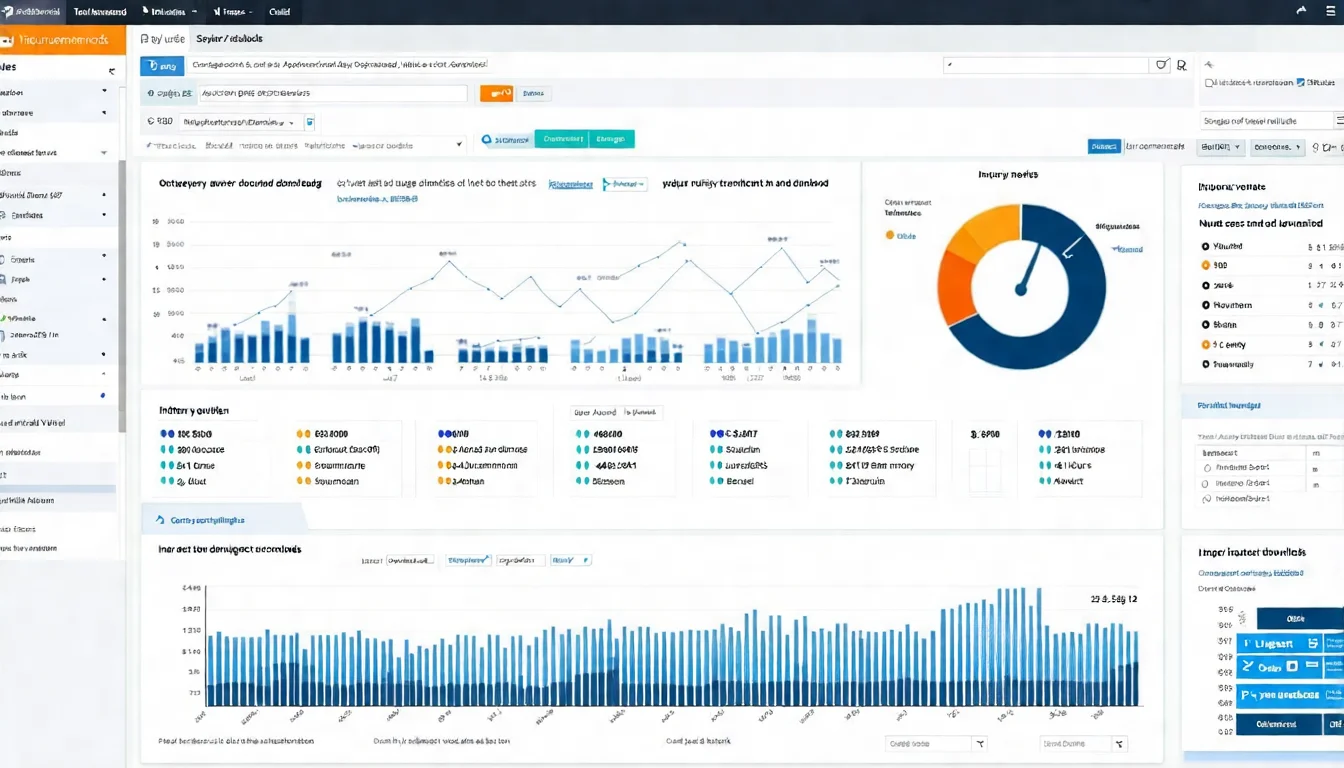Click the search icon beside the search field
The width and height of the screenshot is (1344, 768).
click(1182, 65)
